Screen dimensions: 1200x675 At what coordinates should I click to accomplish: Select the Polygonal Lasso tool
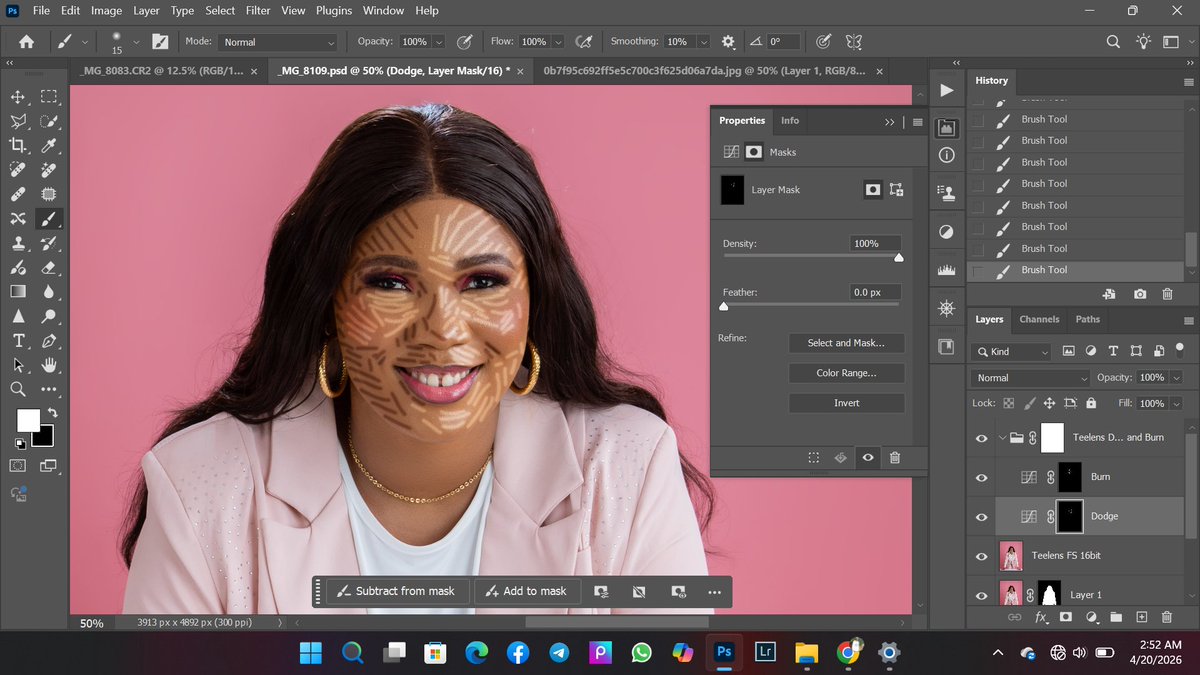[x=18, y=121]
